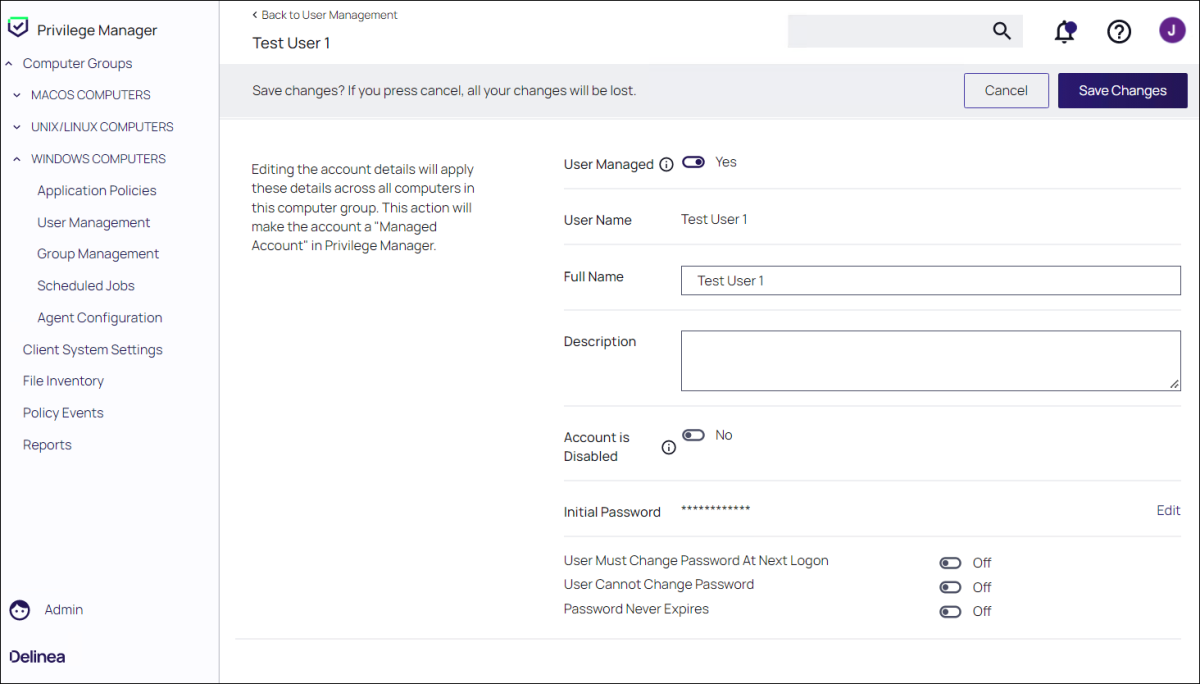Enable the Password Never Expires toggle

[950, 611]
